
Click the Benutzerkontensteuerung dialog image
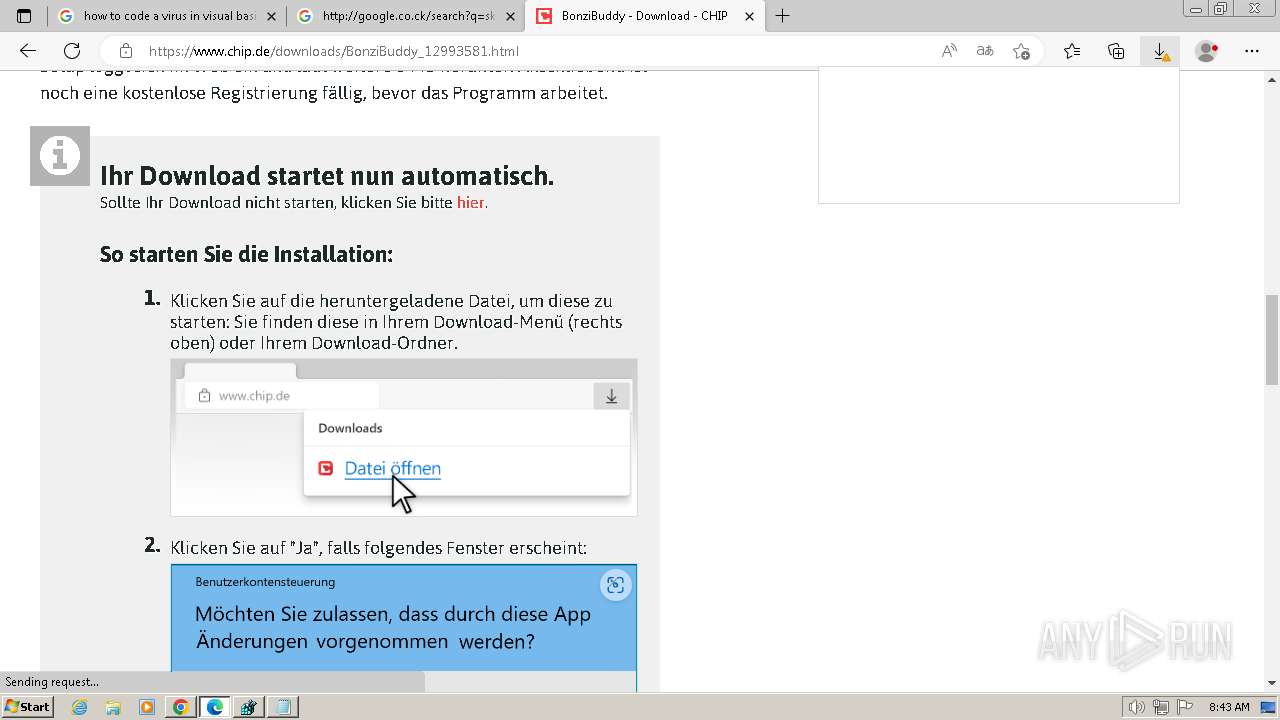pos(403,628)
